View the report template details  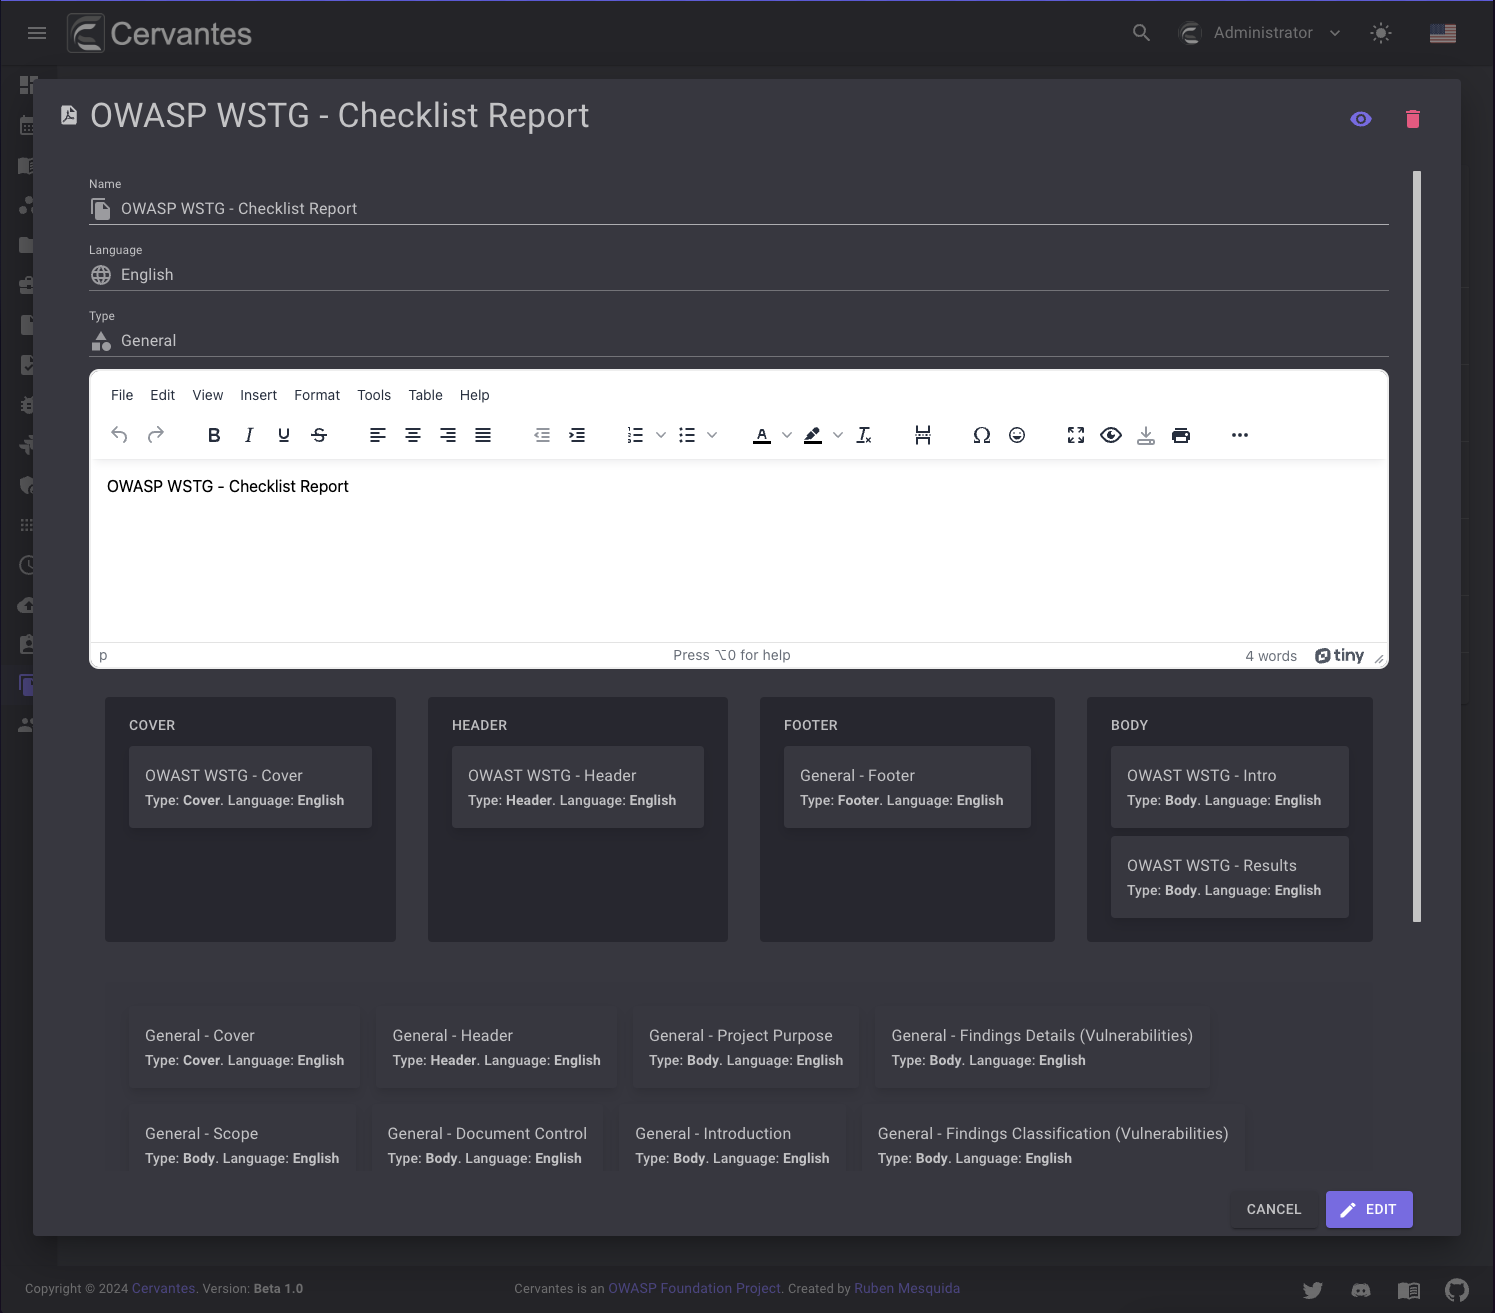(x=1361, y=119)
